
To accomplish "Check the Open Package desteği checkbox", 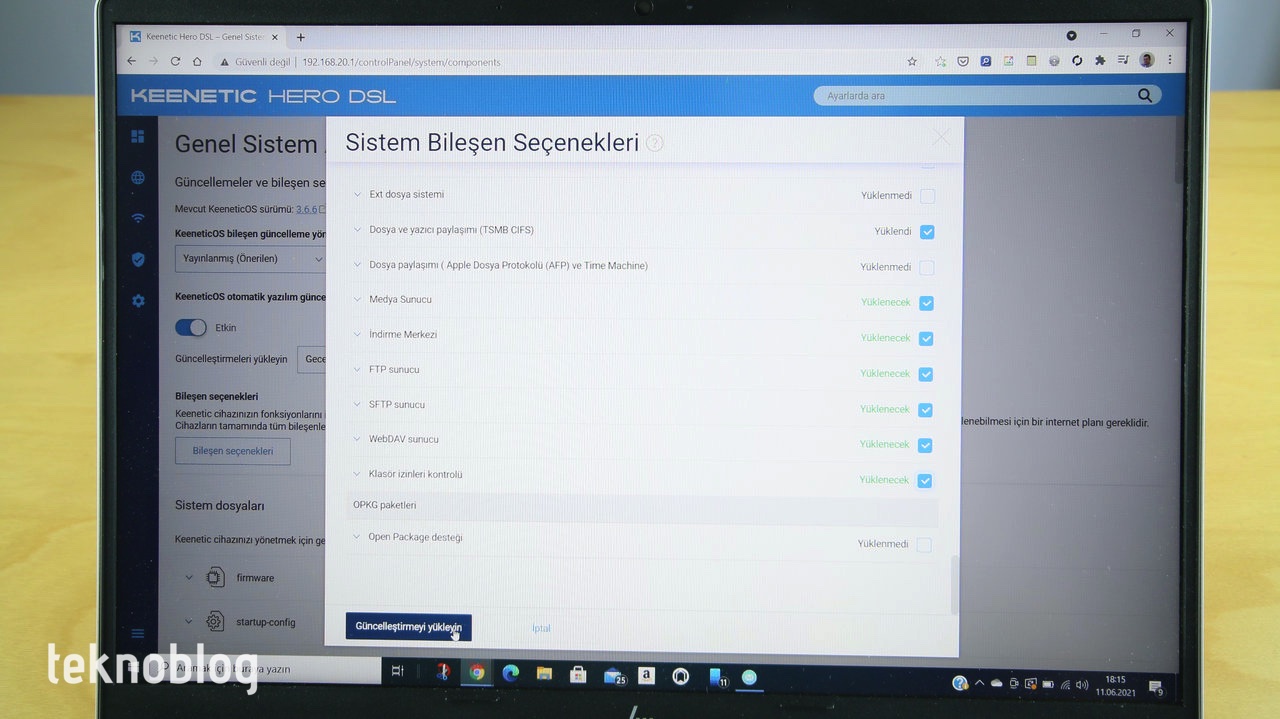I will tap(924, 545).
